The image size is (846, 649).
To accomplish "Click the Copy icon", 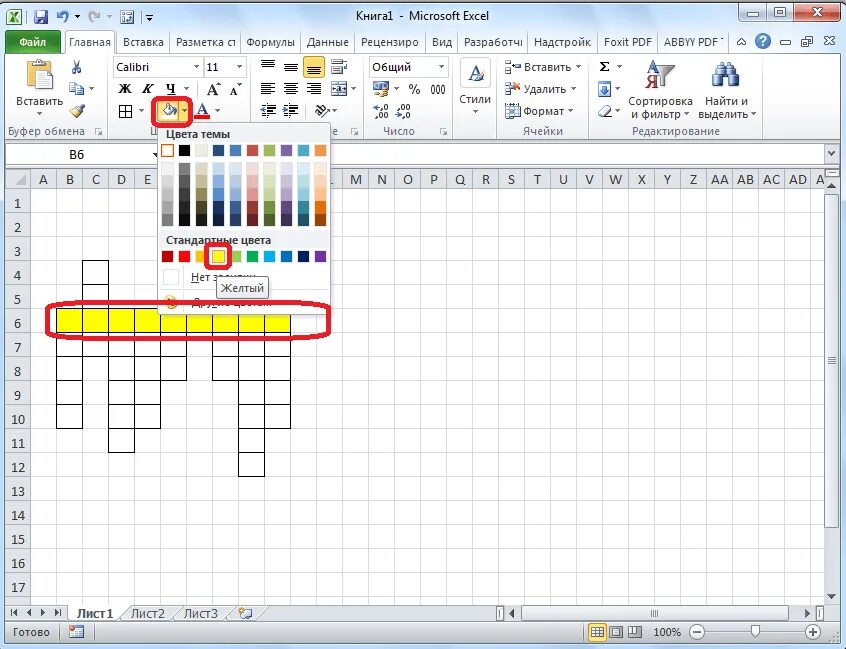I will (x=76, y=88).
